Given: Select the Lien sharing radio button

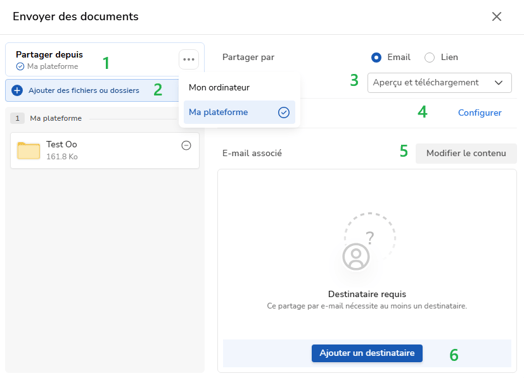Looking at the screenshot, I should [x=429, y=57].
